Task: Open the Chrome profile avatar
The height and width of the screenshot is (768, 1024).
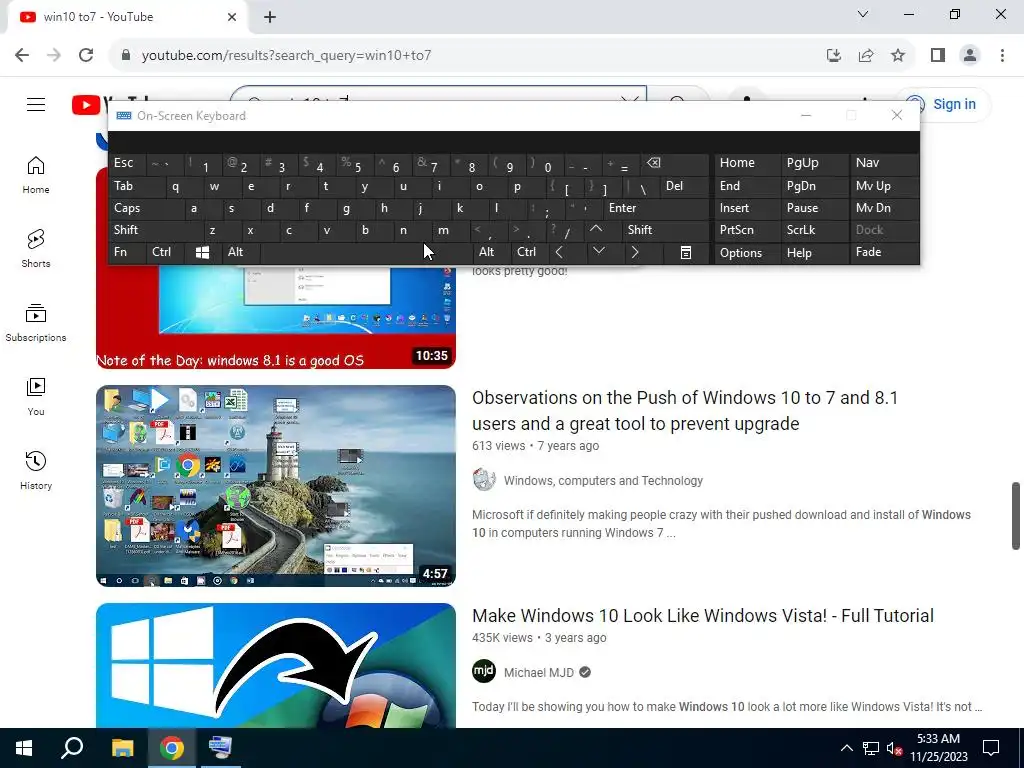Action: 970,56
